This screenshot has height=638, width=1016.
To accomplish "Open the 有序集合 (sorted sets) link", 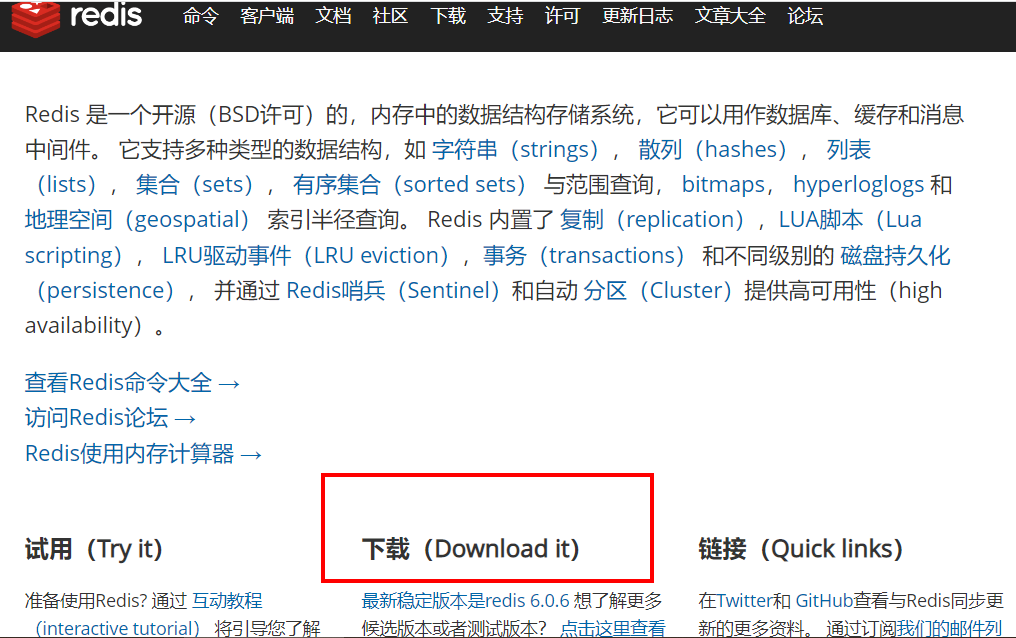I will (x=409, y=185).
